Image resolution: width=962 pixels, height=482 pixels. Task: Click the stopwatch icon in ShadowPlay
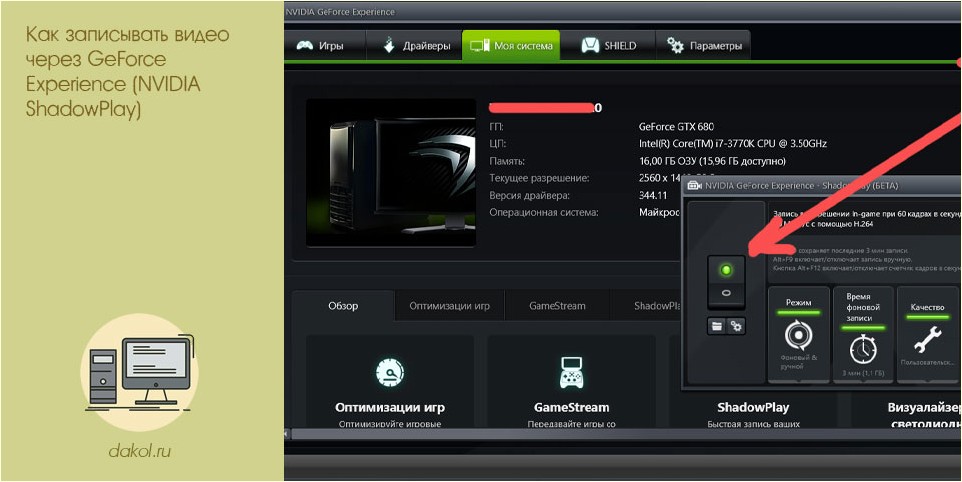(863, 349)
